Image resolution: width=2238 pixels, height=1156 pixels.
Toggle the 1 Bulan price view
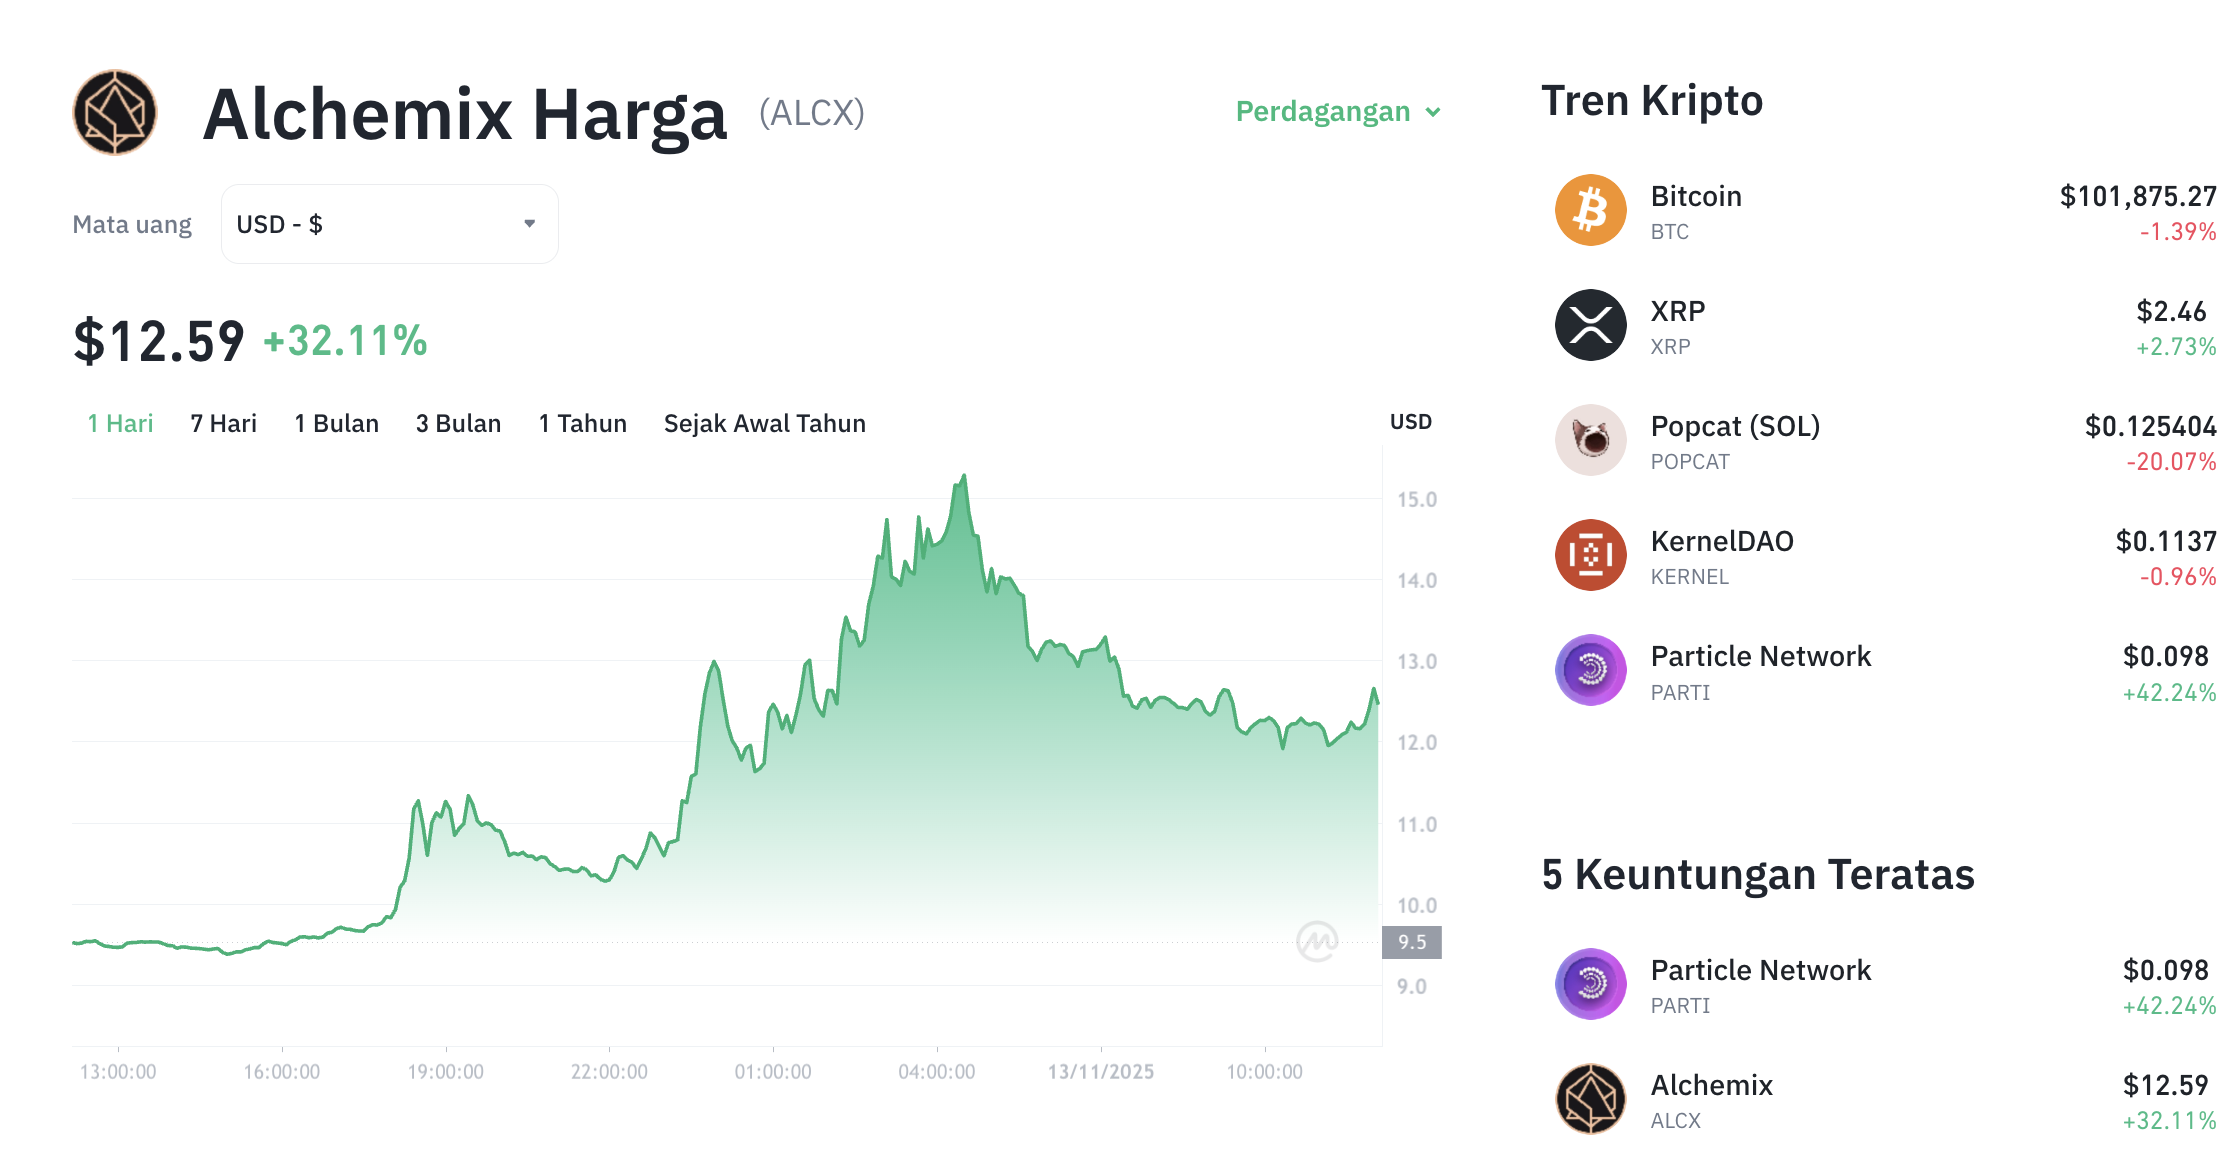point(336,423)
